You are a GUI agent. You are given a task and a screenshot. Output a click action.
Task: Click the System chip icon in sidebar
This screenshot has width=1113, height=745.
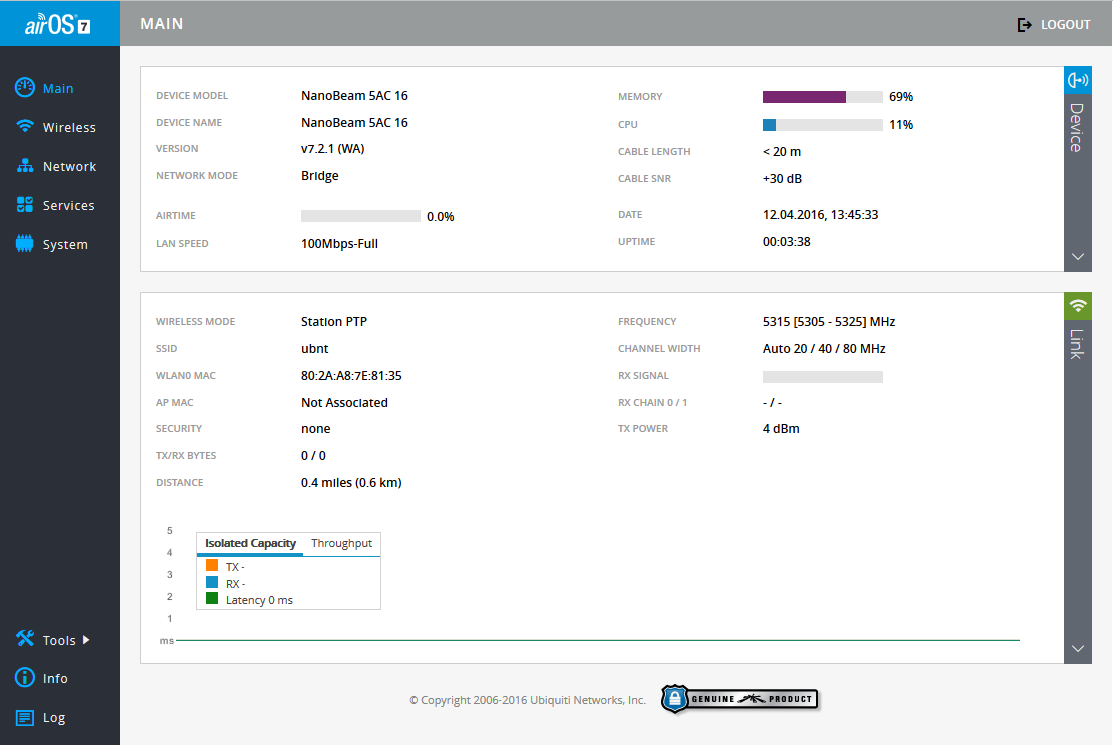(25, 243)
